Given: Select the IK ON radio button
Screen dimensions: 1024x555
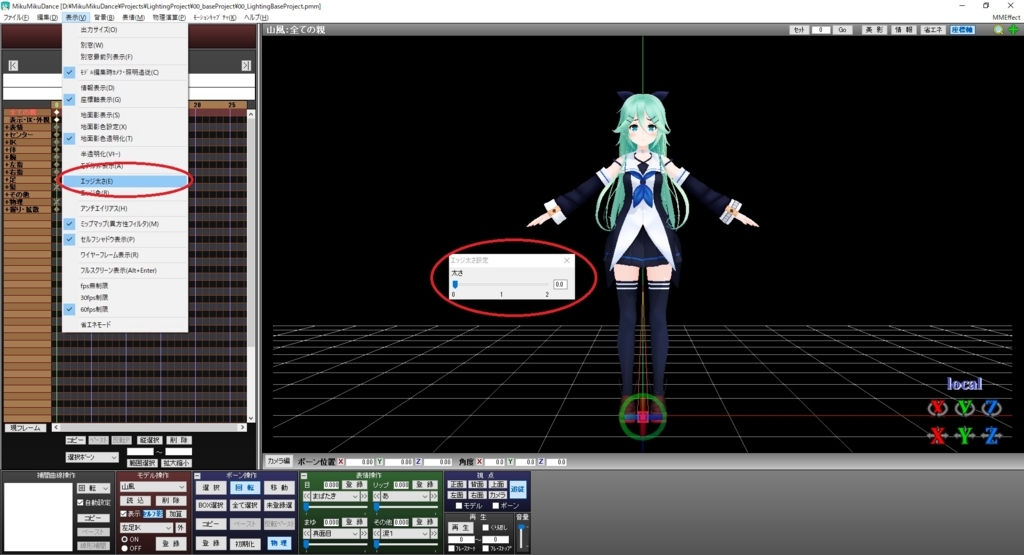Looking at the screenshot, I should click(x=125, y=539).
